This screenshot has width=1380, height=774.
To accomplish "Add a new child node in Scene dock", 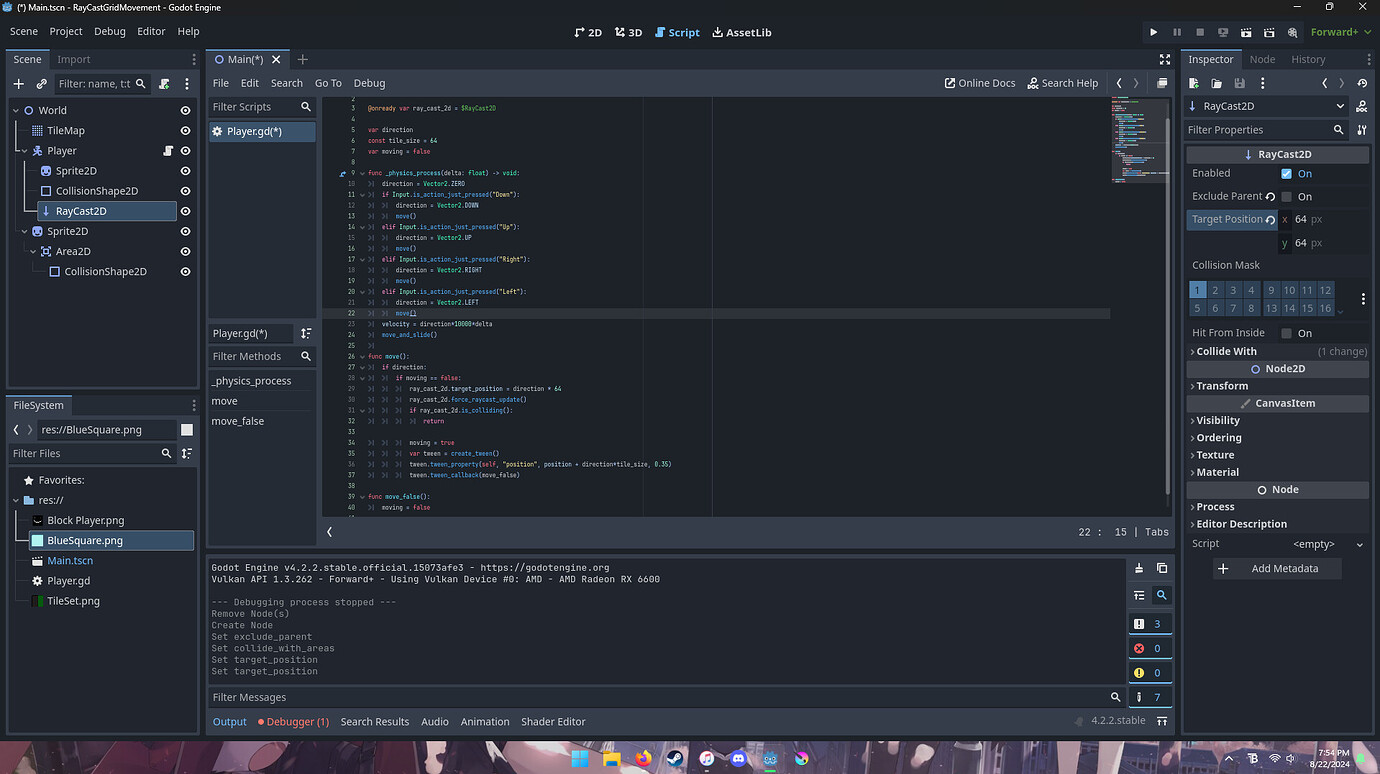I will click(18, 84).
